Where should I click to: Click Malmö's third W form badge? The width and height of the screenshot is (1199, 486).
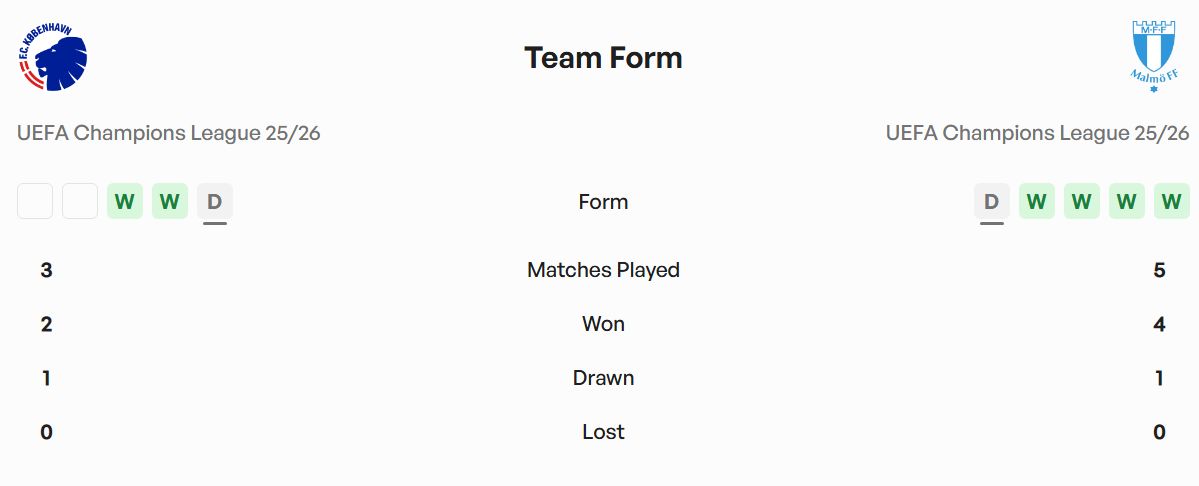[x=1126, y=202]
